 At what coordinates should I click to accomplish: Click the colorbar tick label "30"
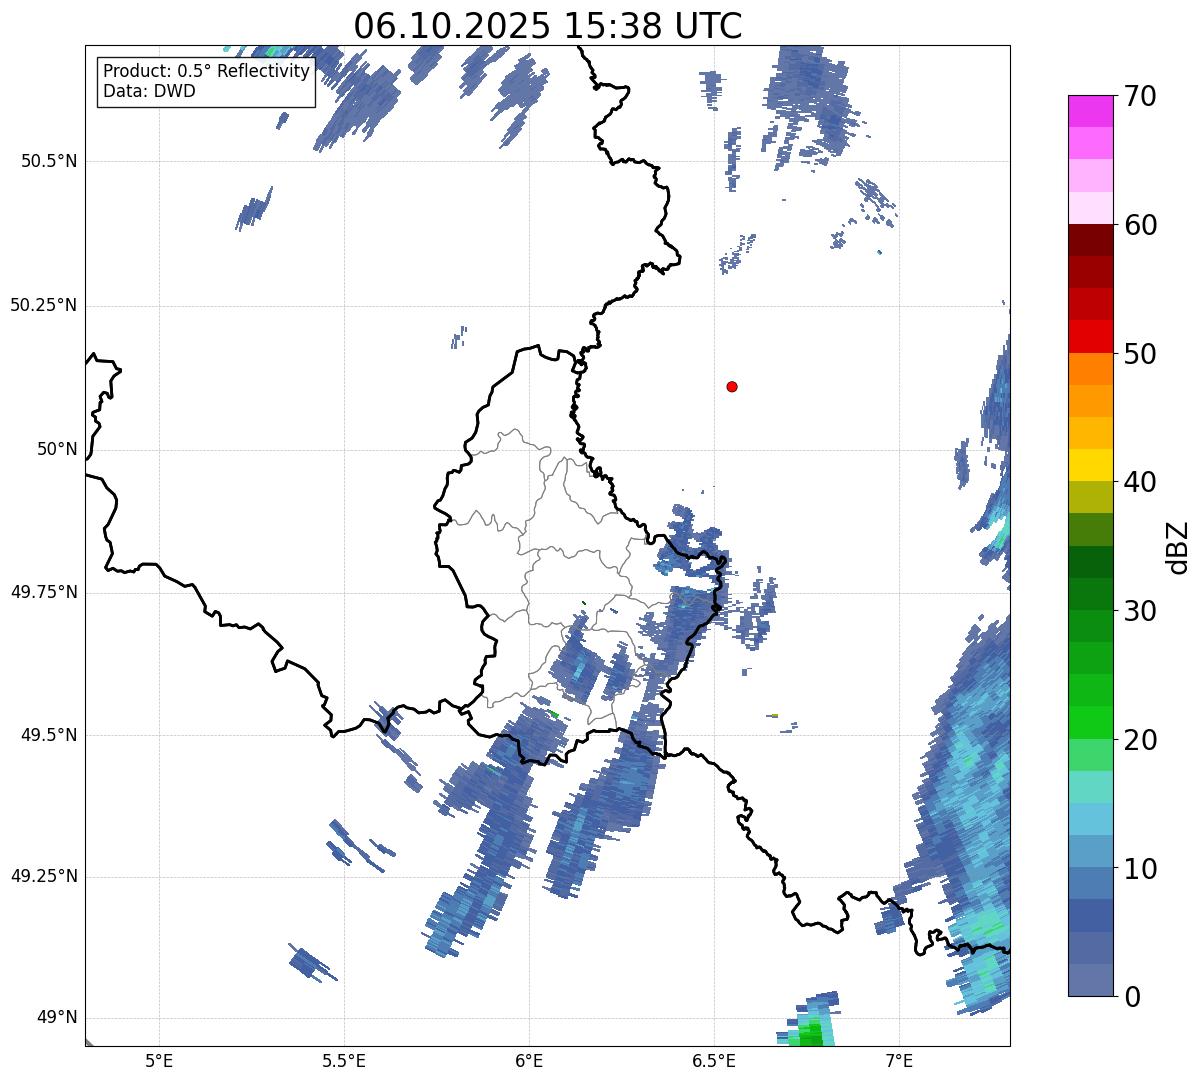click(x=1140, y=611)
